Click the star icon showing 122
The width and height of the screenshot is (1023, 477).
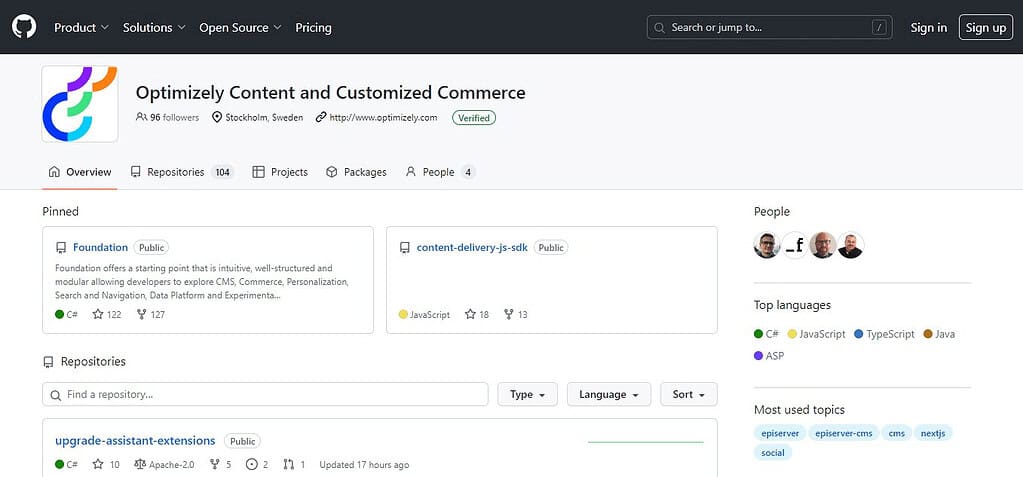click(98, 315)
